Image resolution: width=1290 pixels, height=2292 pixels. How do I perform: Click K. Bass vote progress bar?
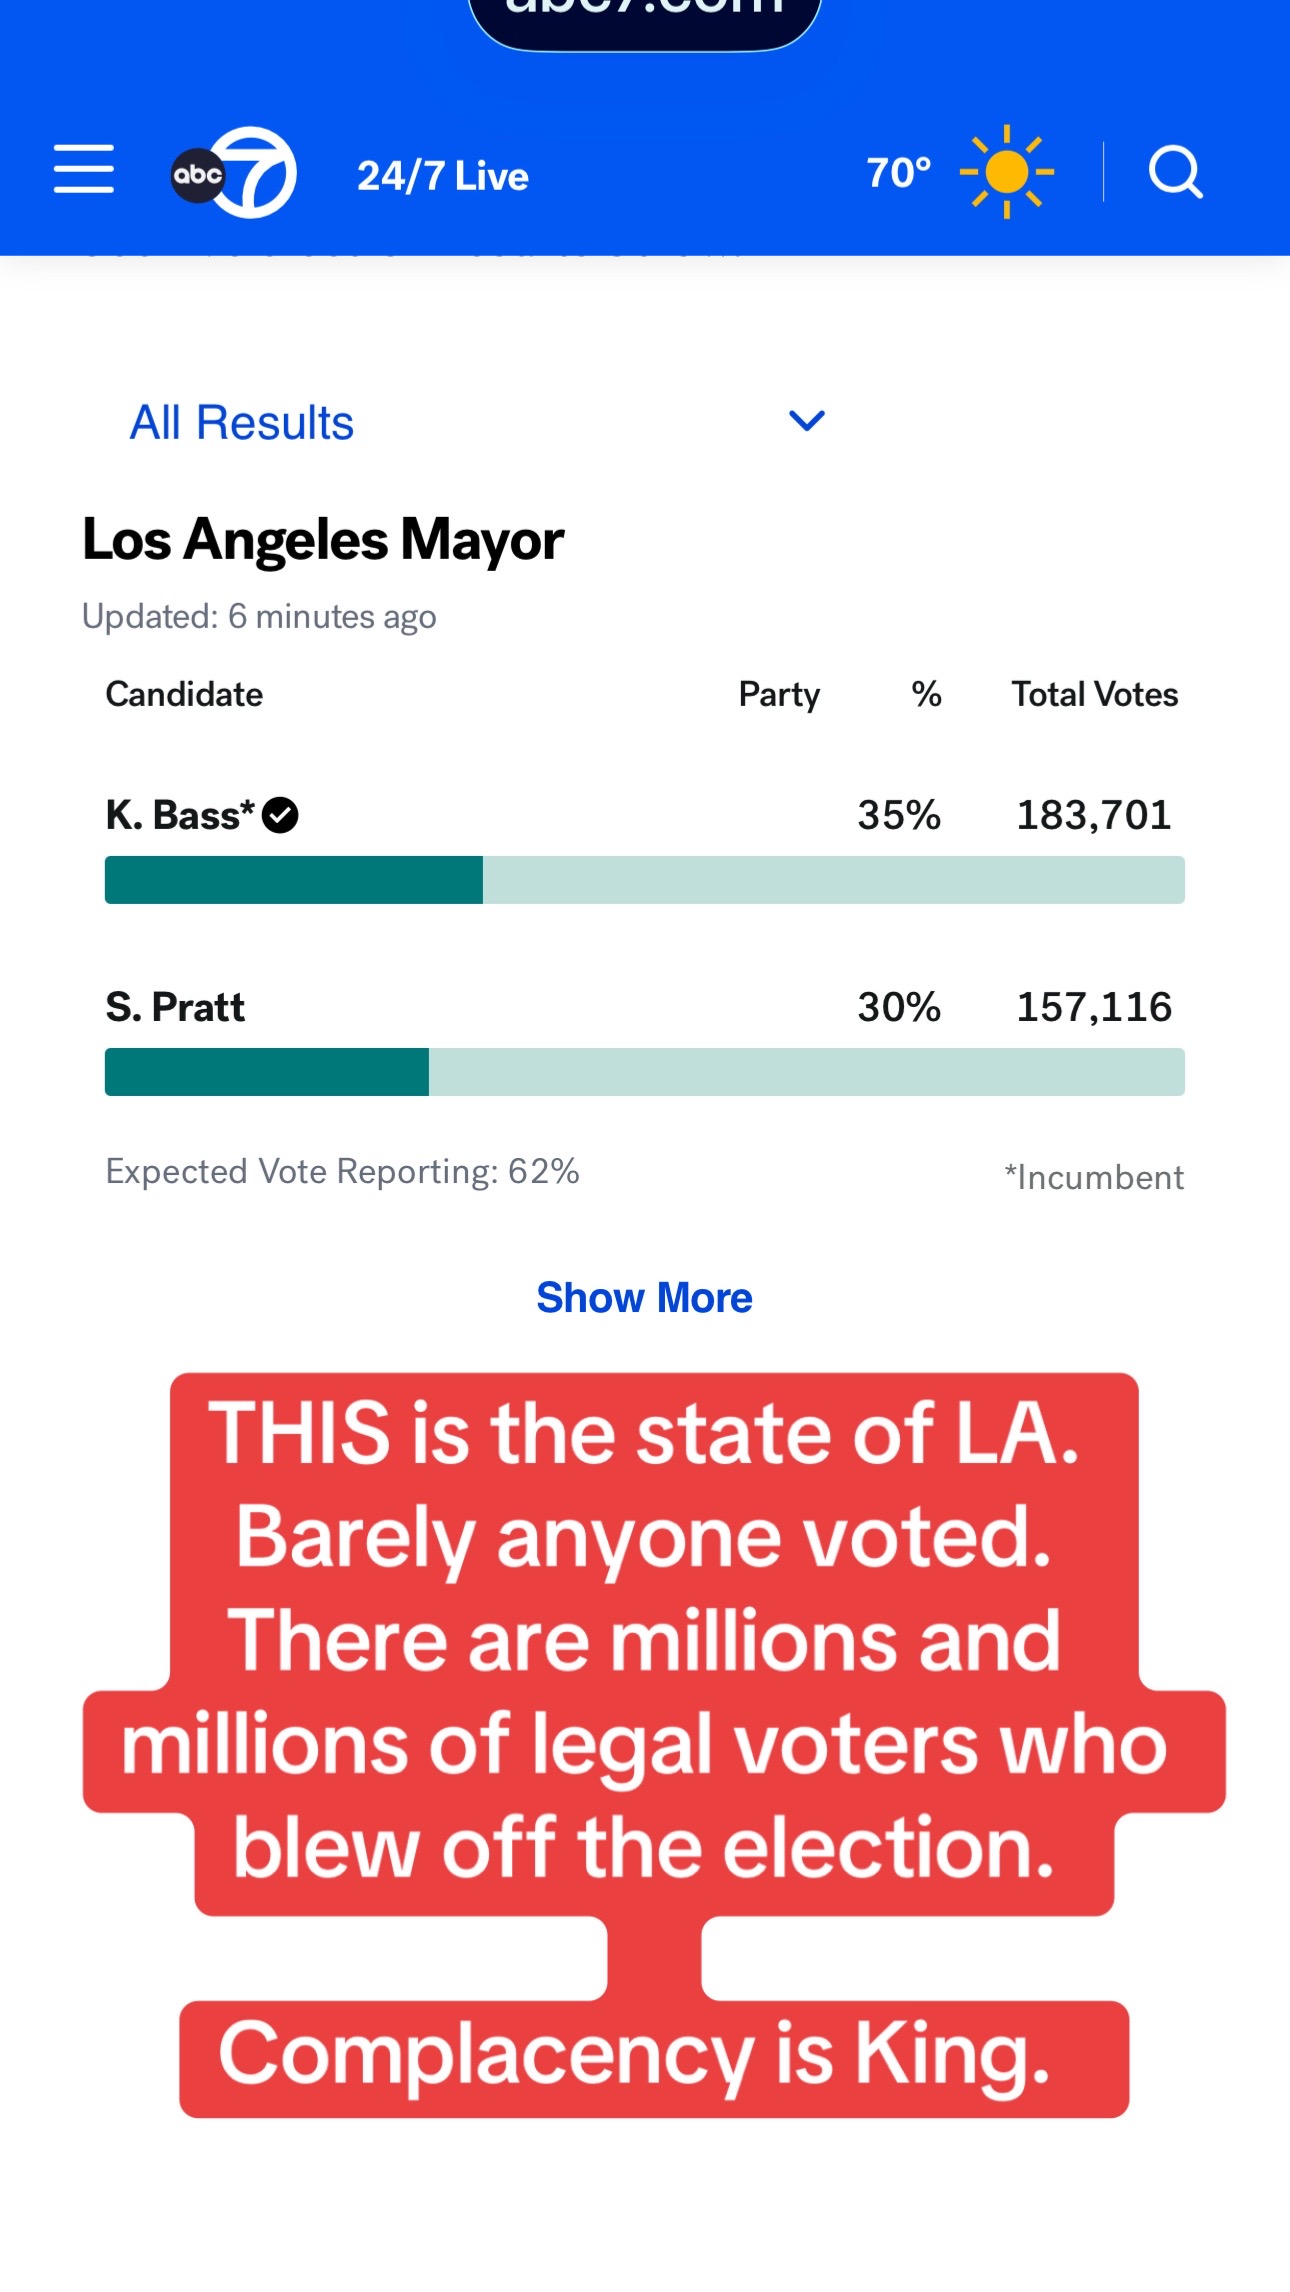click(645, 880)
